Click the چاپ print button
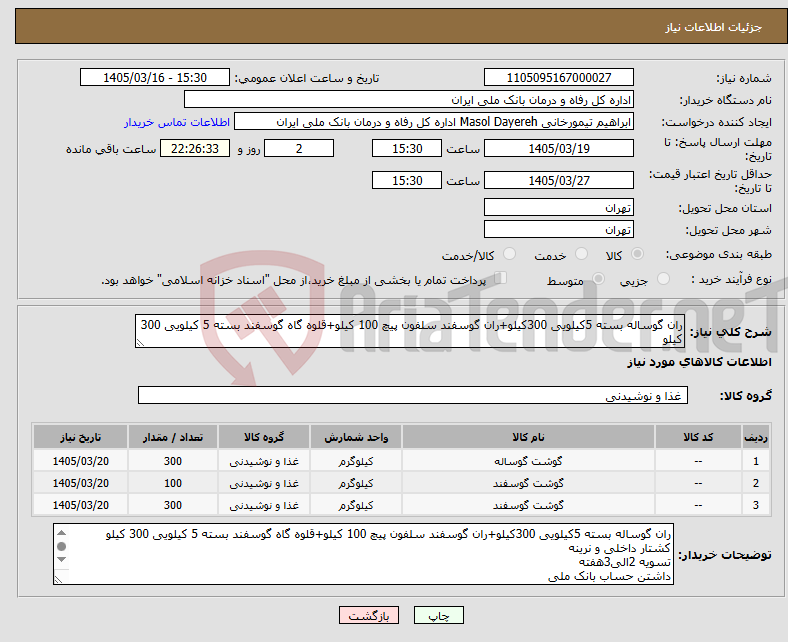 439,615
